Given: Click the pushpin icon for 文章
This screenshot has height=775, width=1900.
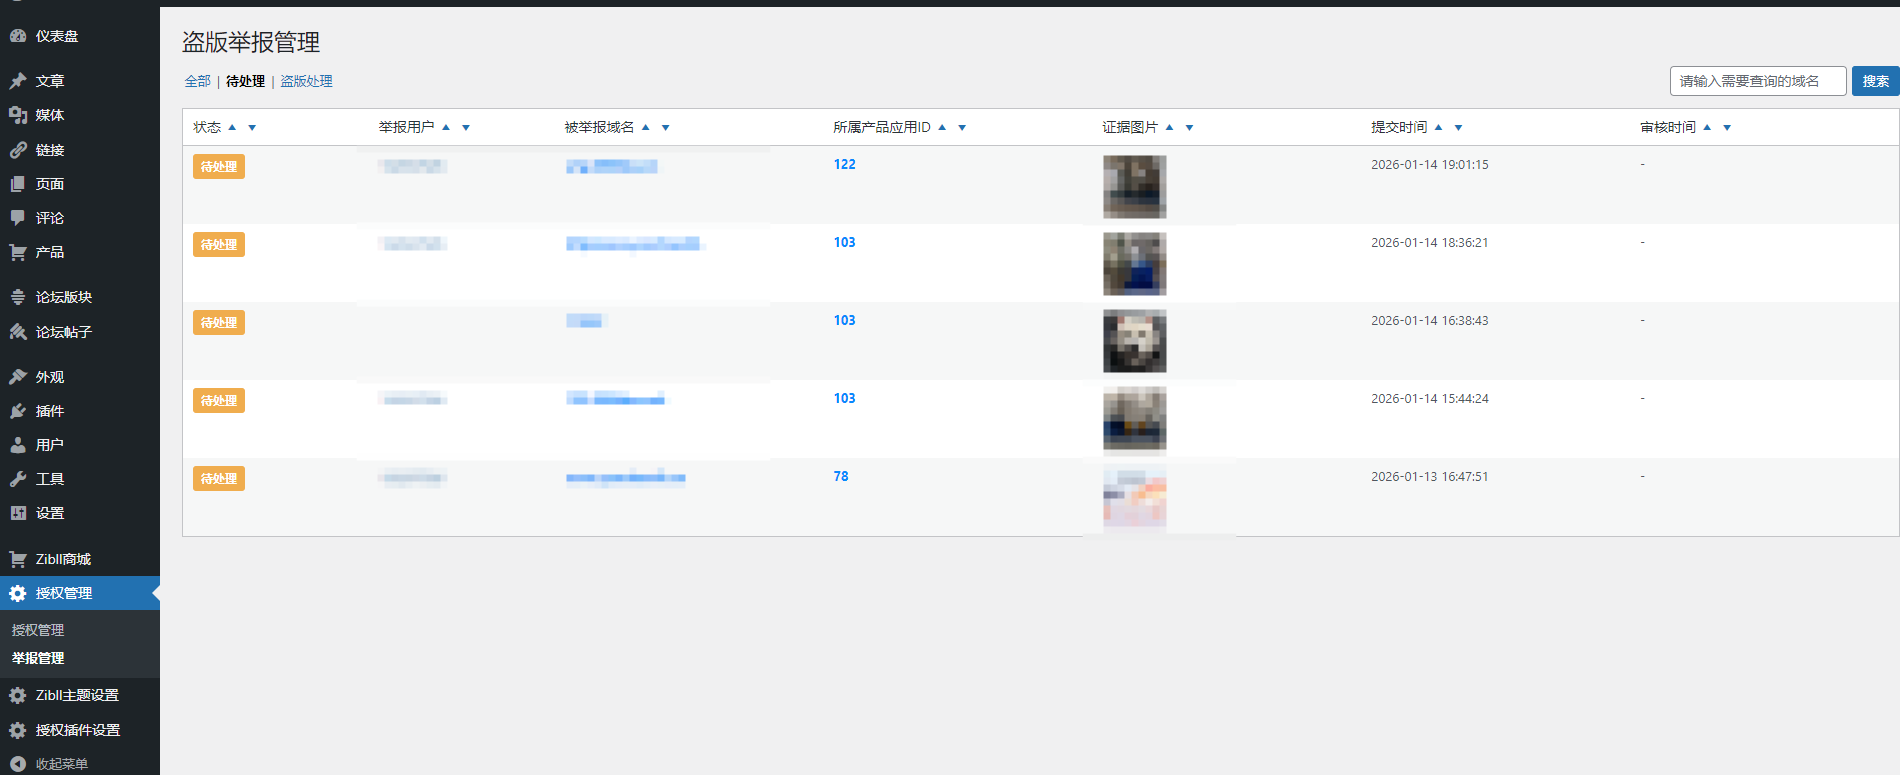Looking at the screenshot, I should (x=18, y=81).
